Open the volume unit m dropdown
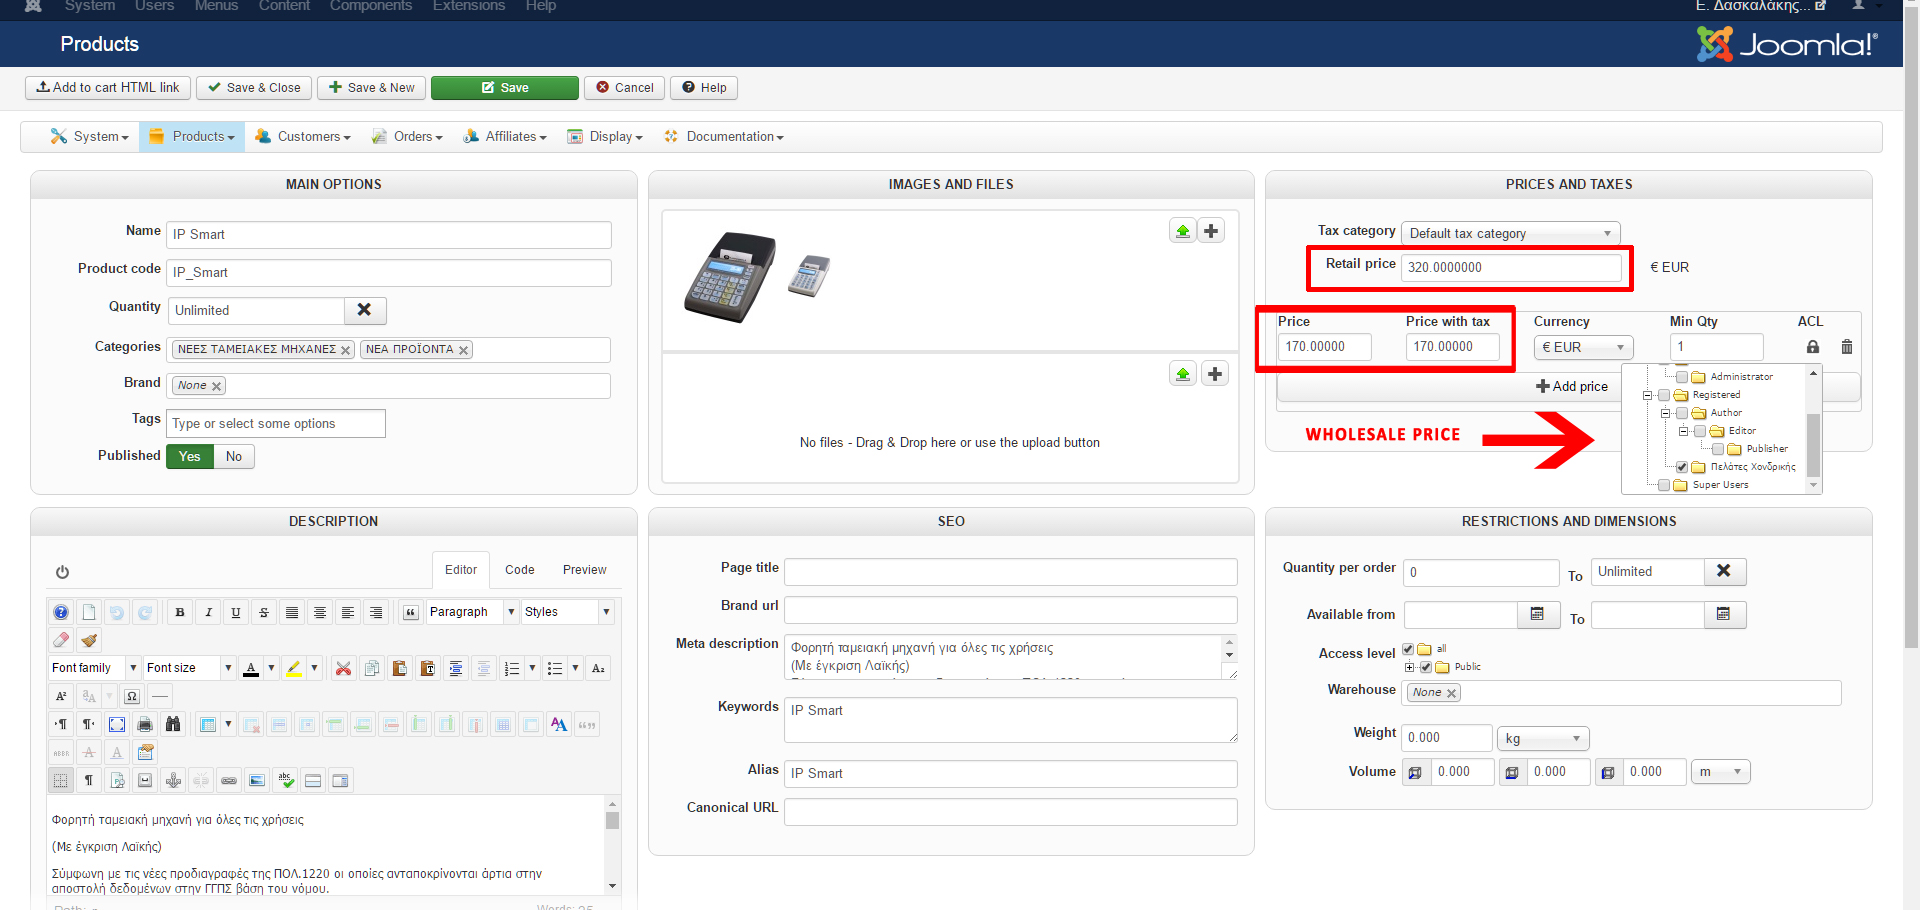This screenshot has height=910, width=1920. pos(1720,772)
